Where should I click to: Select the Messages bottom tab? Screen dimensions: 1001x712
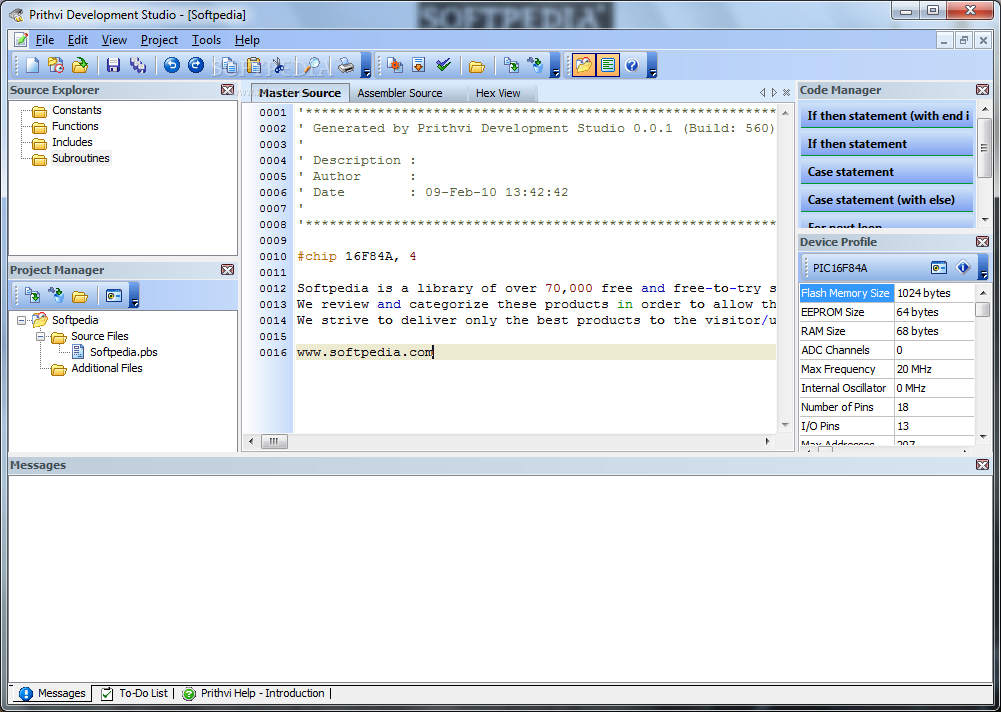(52, 693)
